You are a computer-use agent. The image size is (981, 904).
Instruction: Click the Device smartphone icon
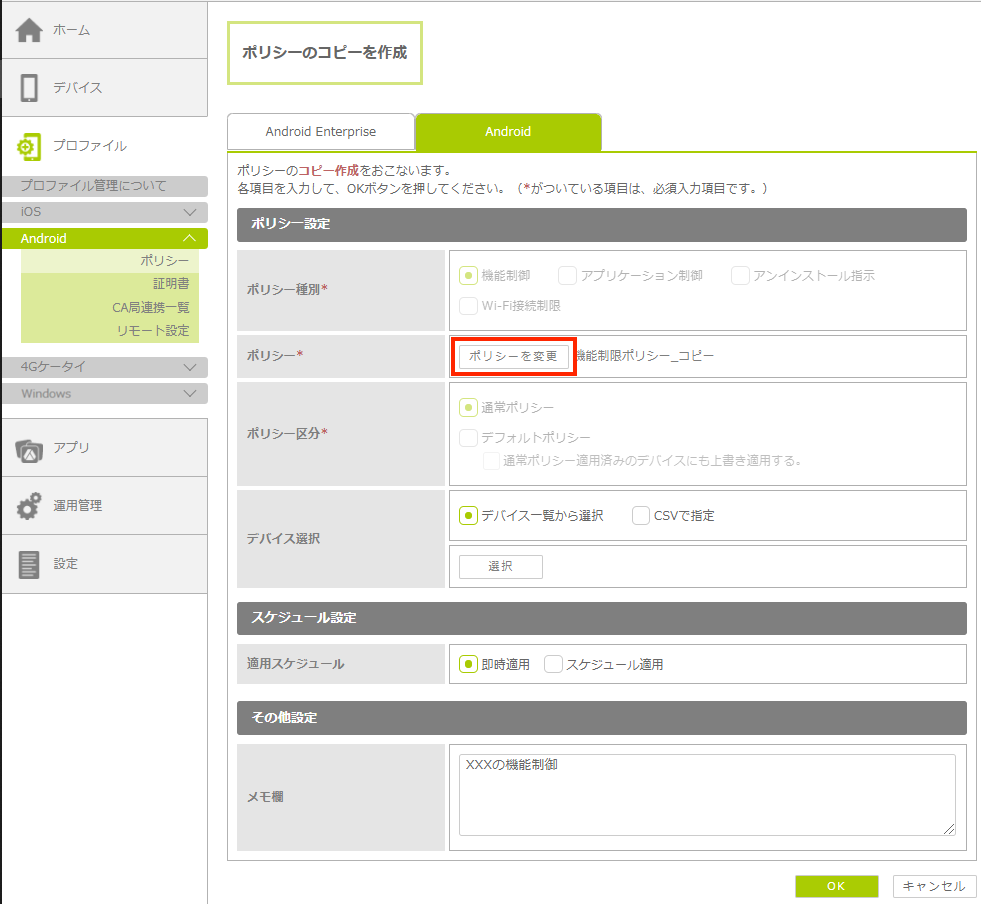tap(29, 88)
